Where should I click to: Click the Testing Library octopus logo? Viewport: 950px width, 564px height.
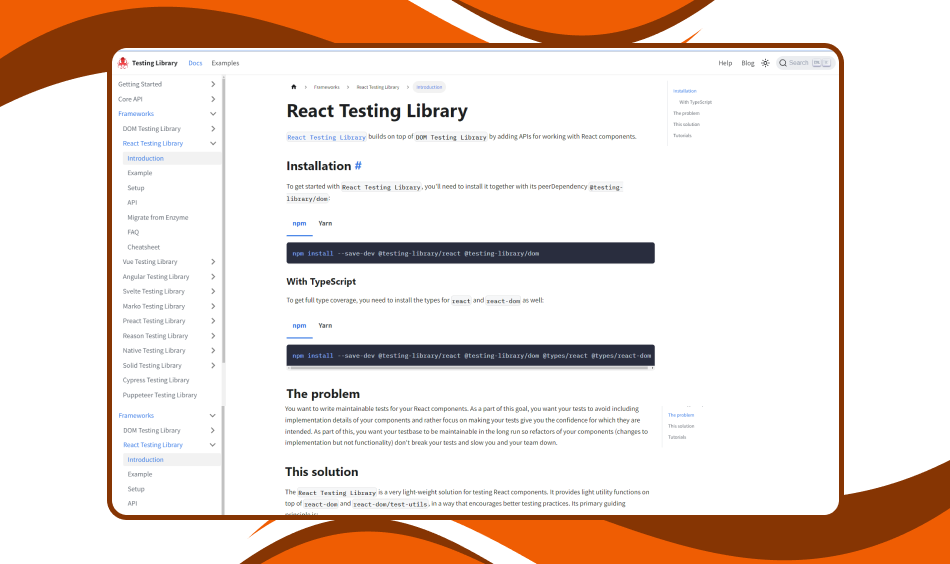tap(123, 63)
